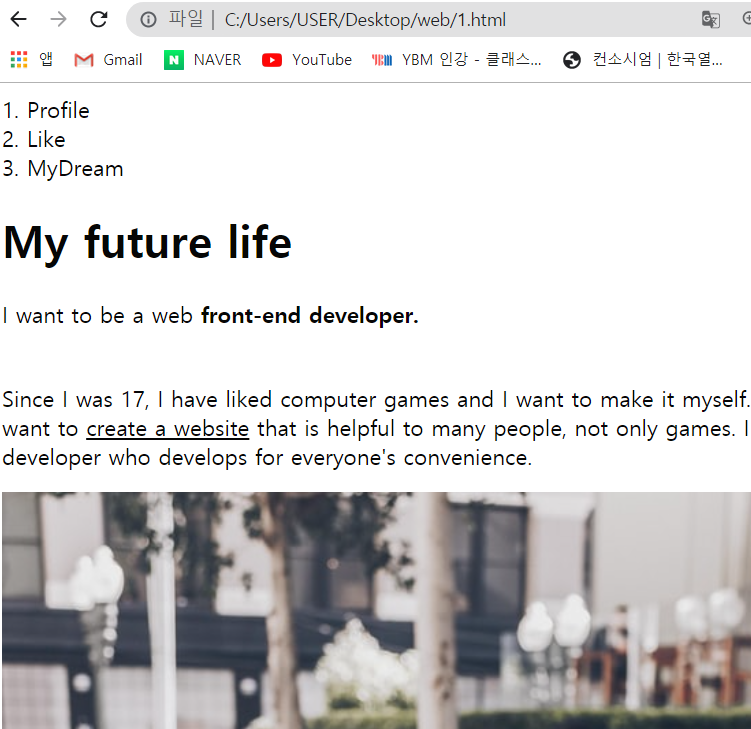751x729 pixels.
Task: Click the blurred street photo
Action: pyautogui.click(x=376, y=610)
